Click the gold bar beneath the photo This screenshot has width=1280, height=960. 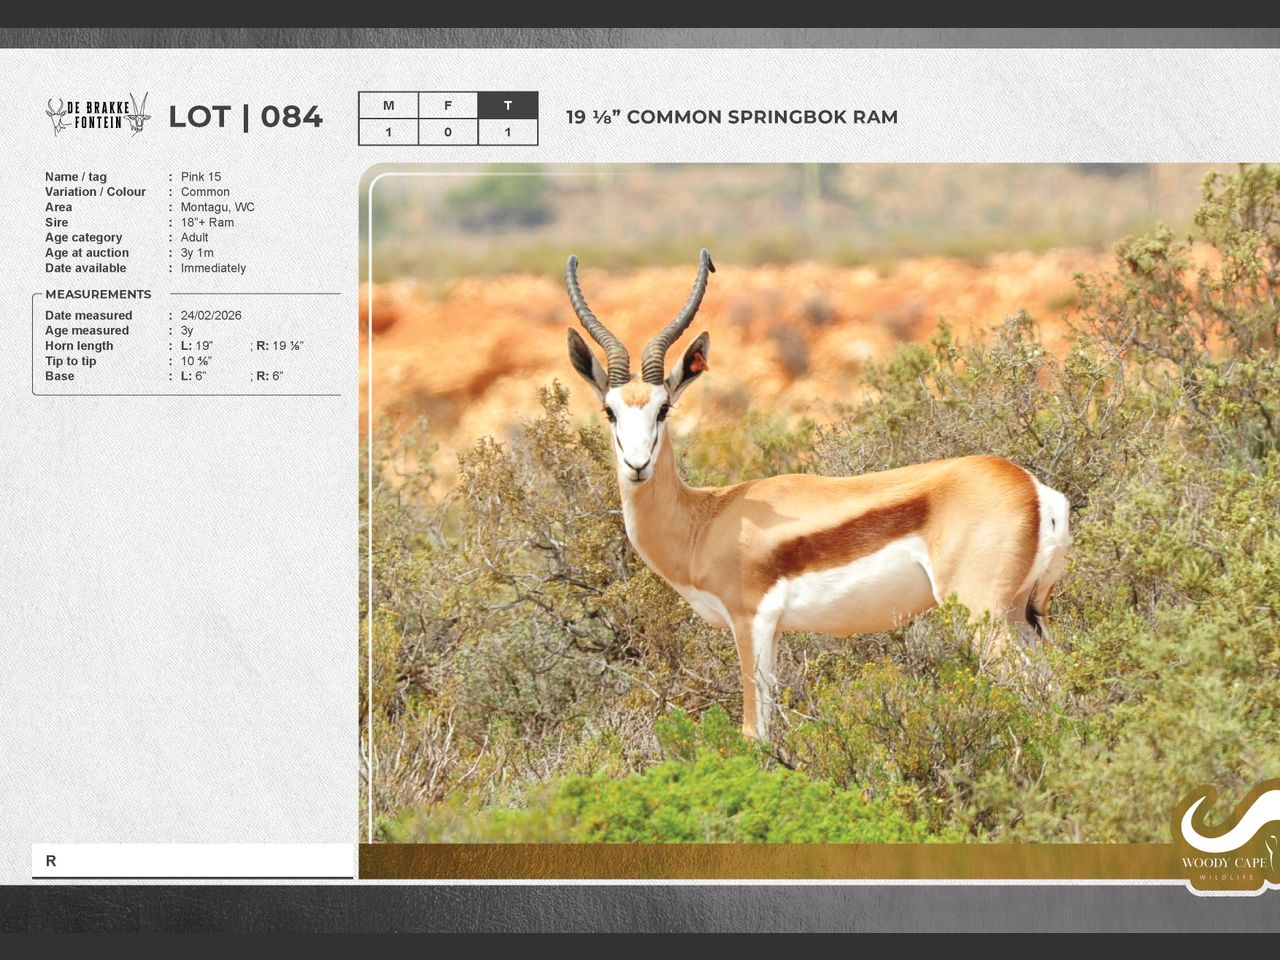760,861
